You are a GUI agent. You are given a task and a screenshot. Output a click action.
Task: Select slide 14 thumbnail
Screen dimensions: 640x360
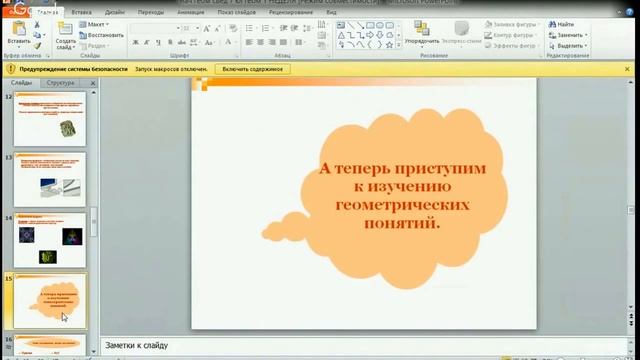point(50,240)
